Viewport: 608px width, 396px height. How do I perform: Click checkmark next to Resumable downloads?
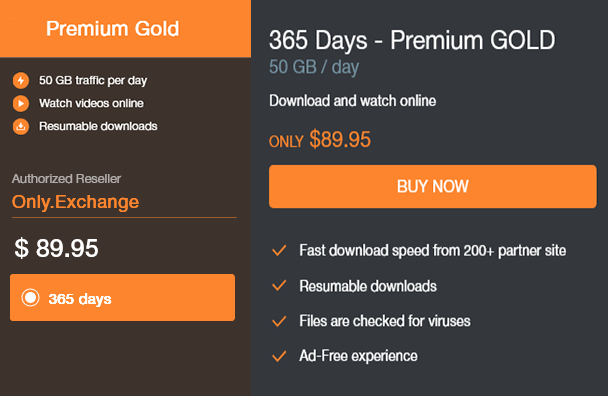[x=279, y=286]
